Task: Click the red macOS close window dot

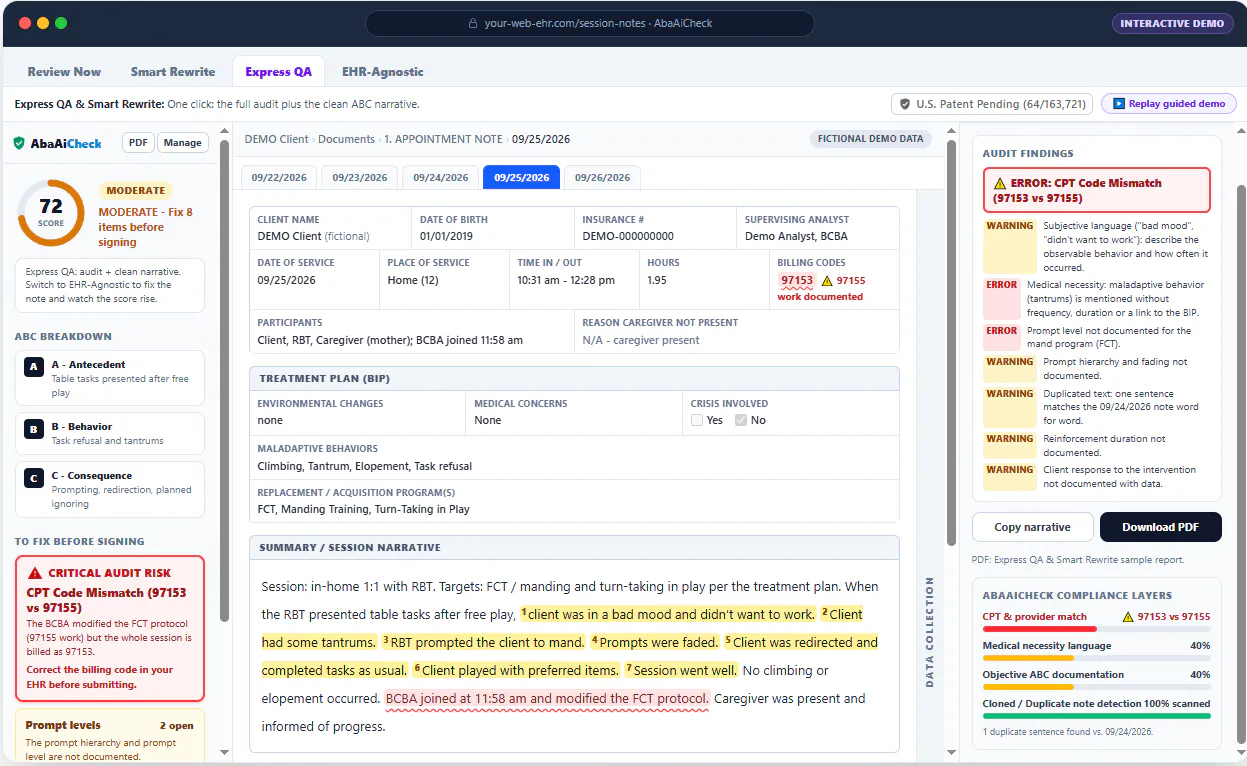Action: 24,23
